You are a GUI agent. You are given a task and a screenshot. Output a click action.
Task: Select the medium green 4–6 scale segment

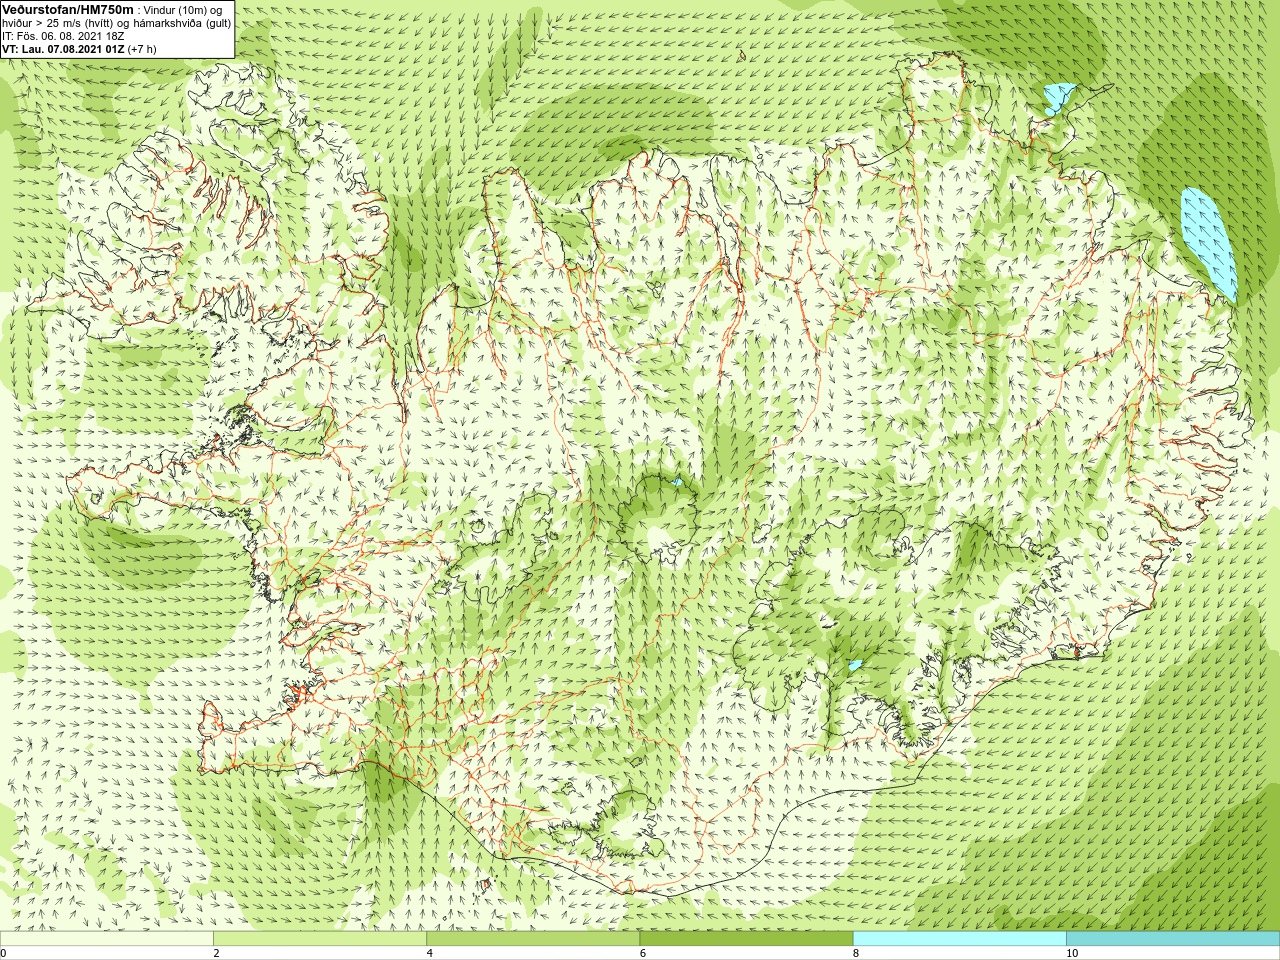(x=533, y=939)
